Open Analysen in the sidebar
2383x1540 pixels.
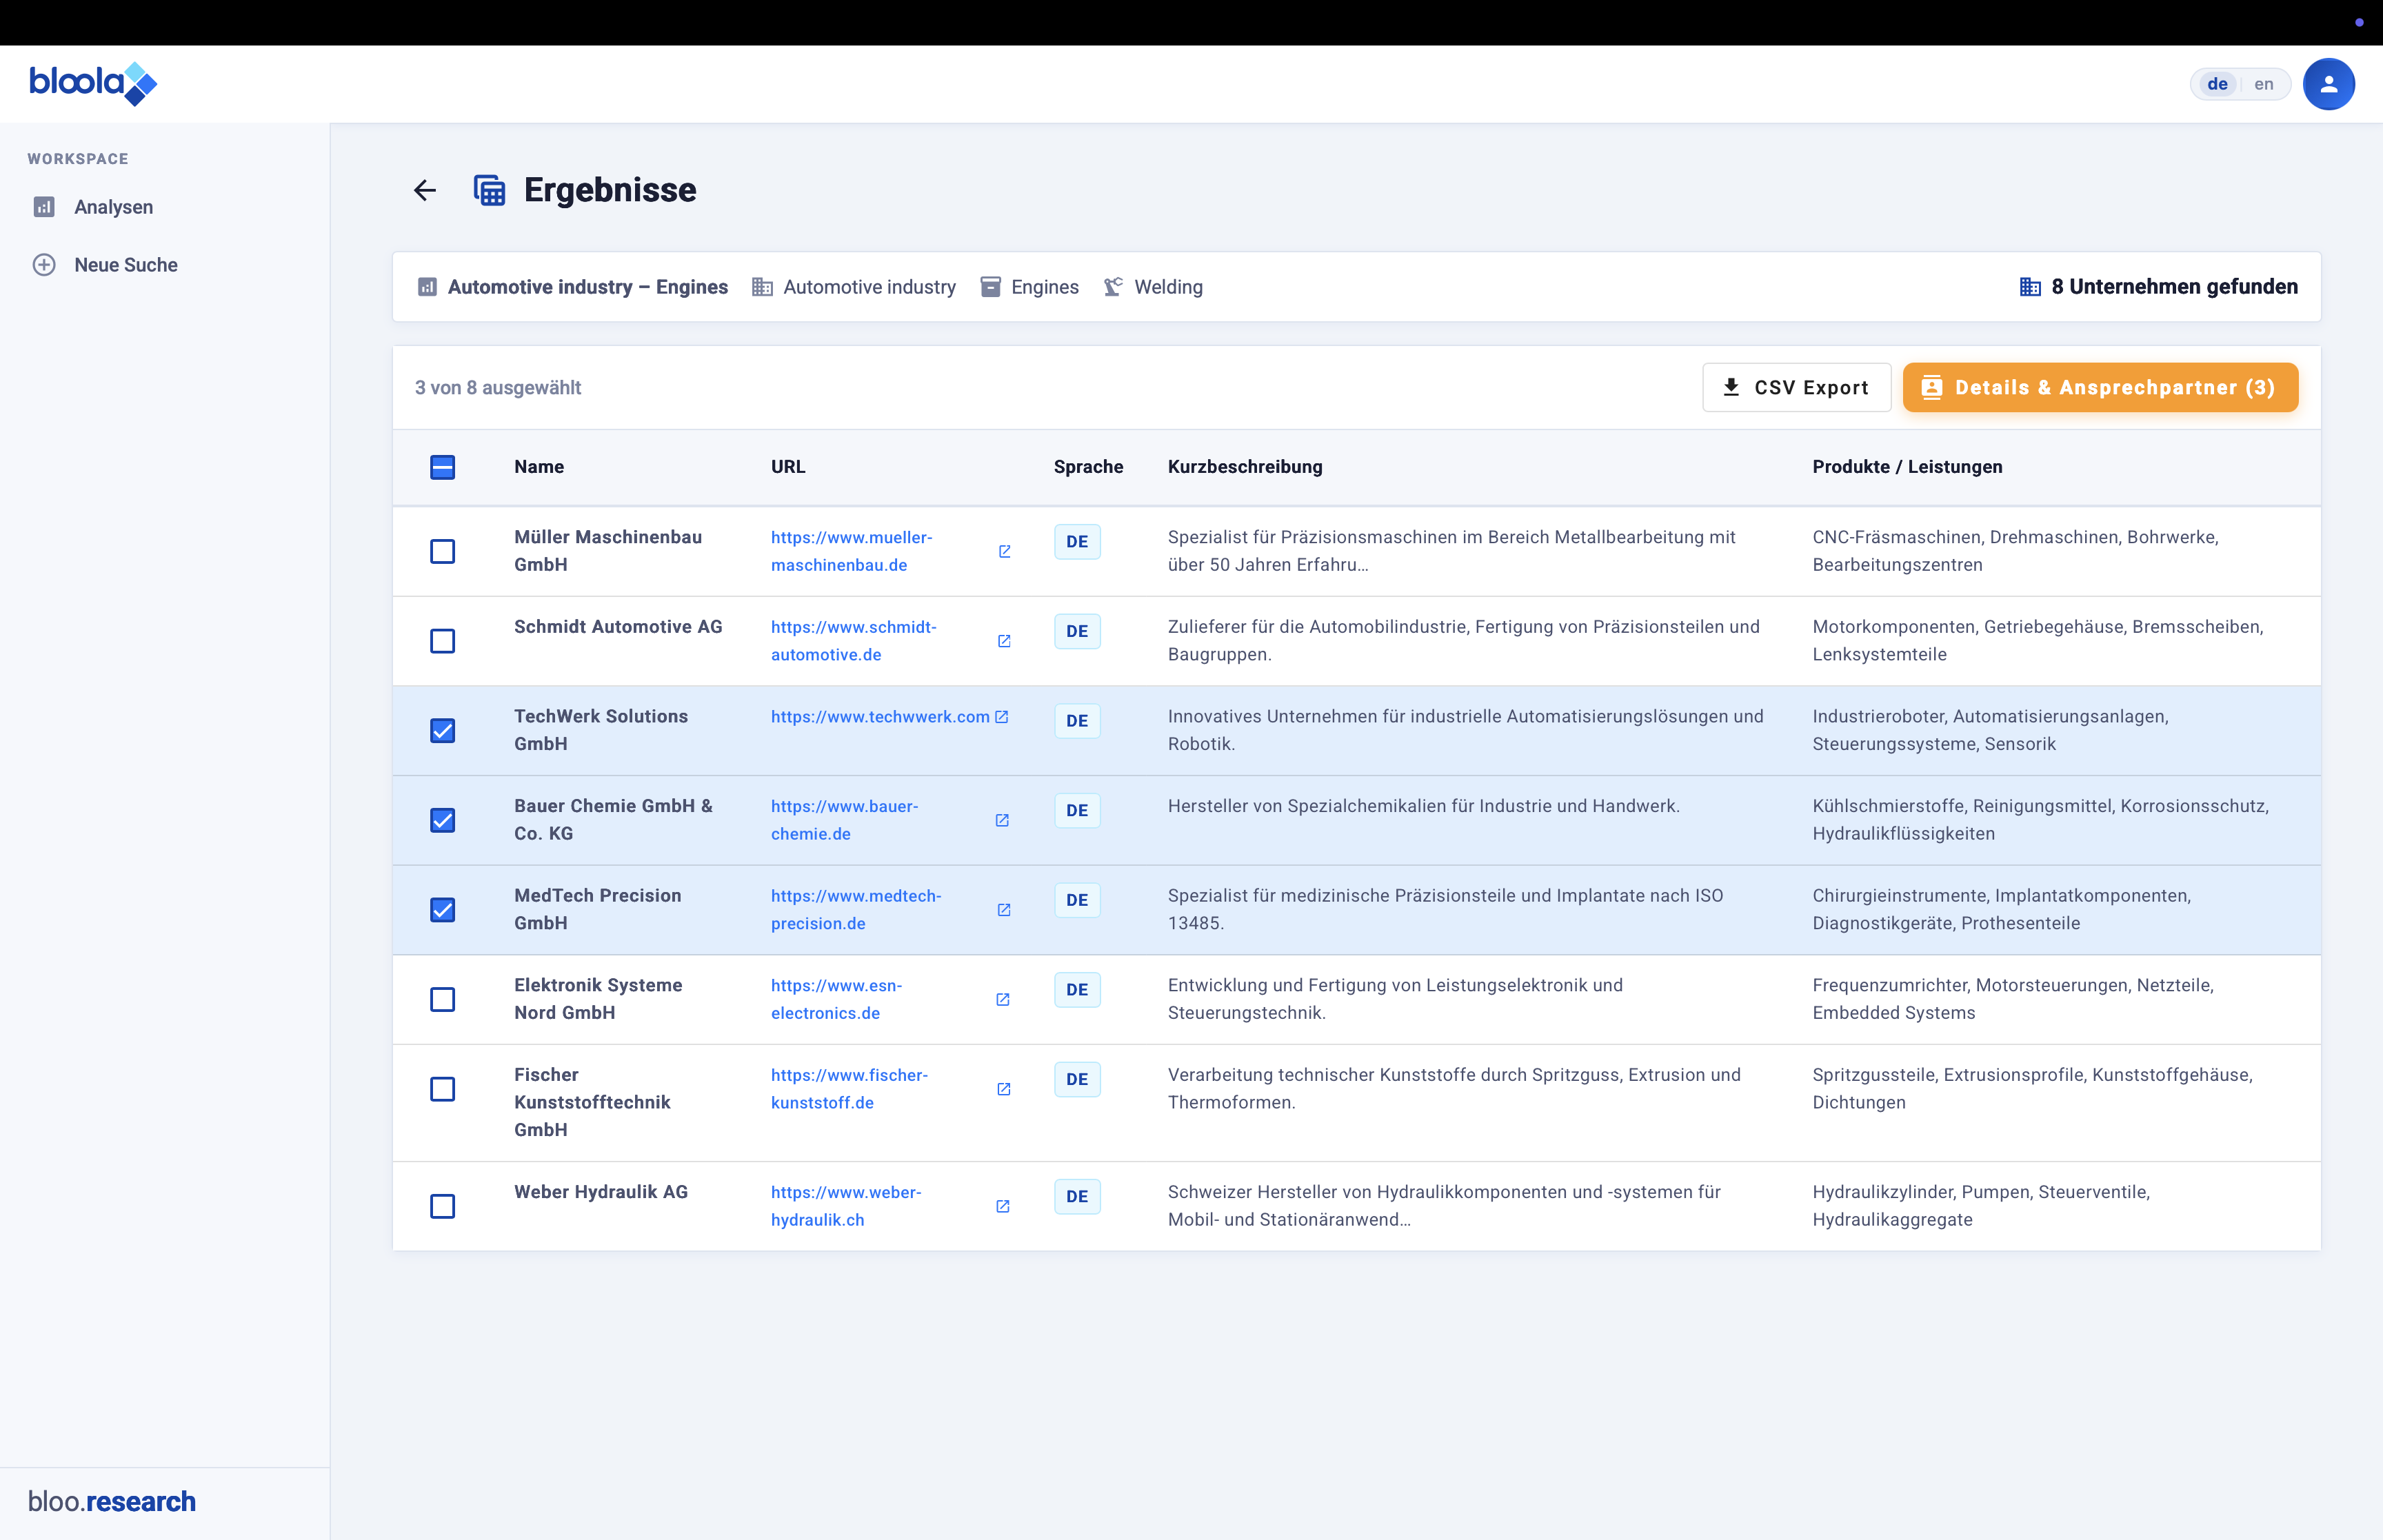[x=113, y=207]
